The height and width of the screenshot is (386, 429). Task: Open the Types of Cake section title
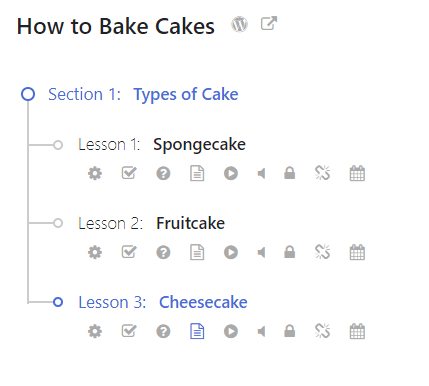point(186,95)
